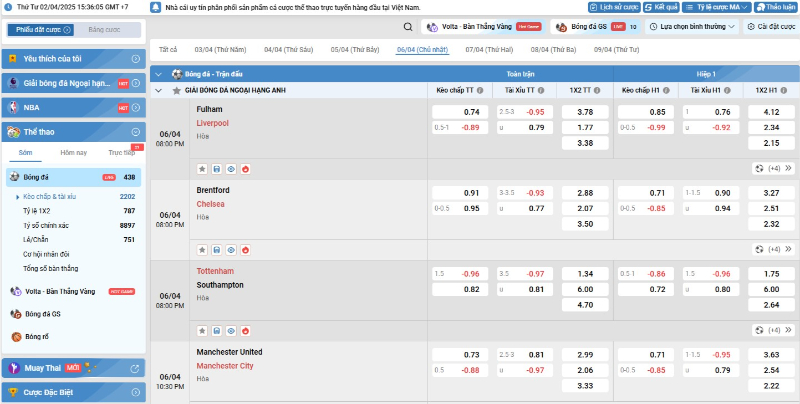This screenshot has width=800, height=404.
Task: Open Lựa chọn bình thường dropdown
Action: pyautogui.click(x=692, y=27)
